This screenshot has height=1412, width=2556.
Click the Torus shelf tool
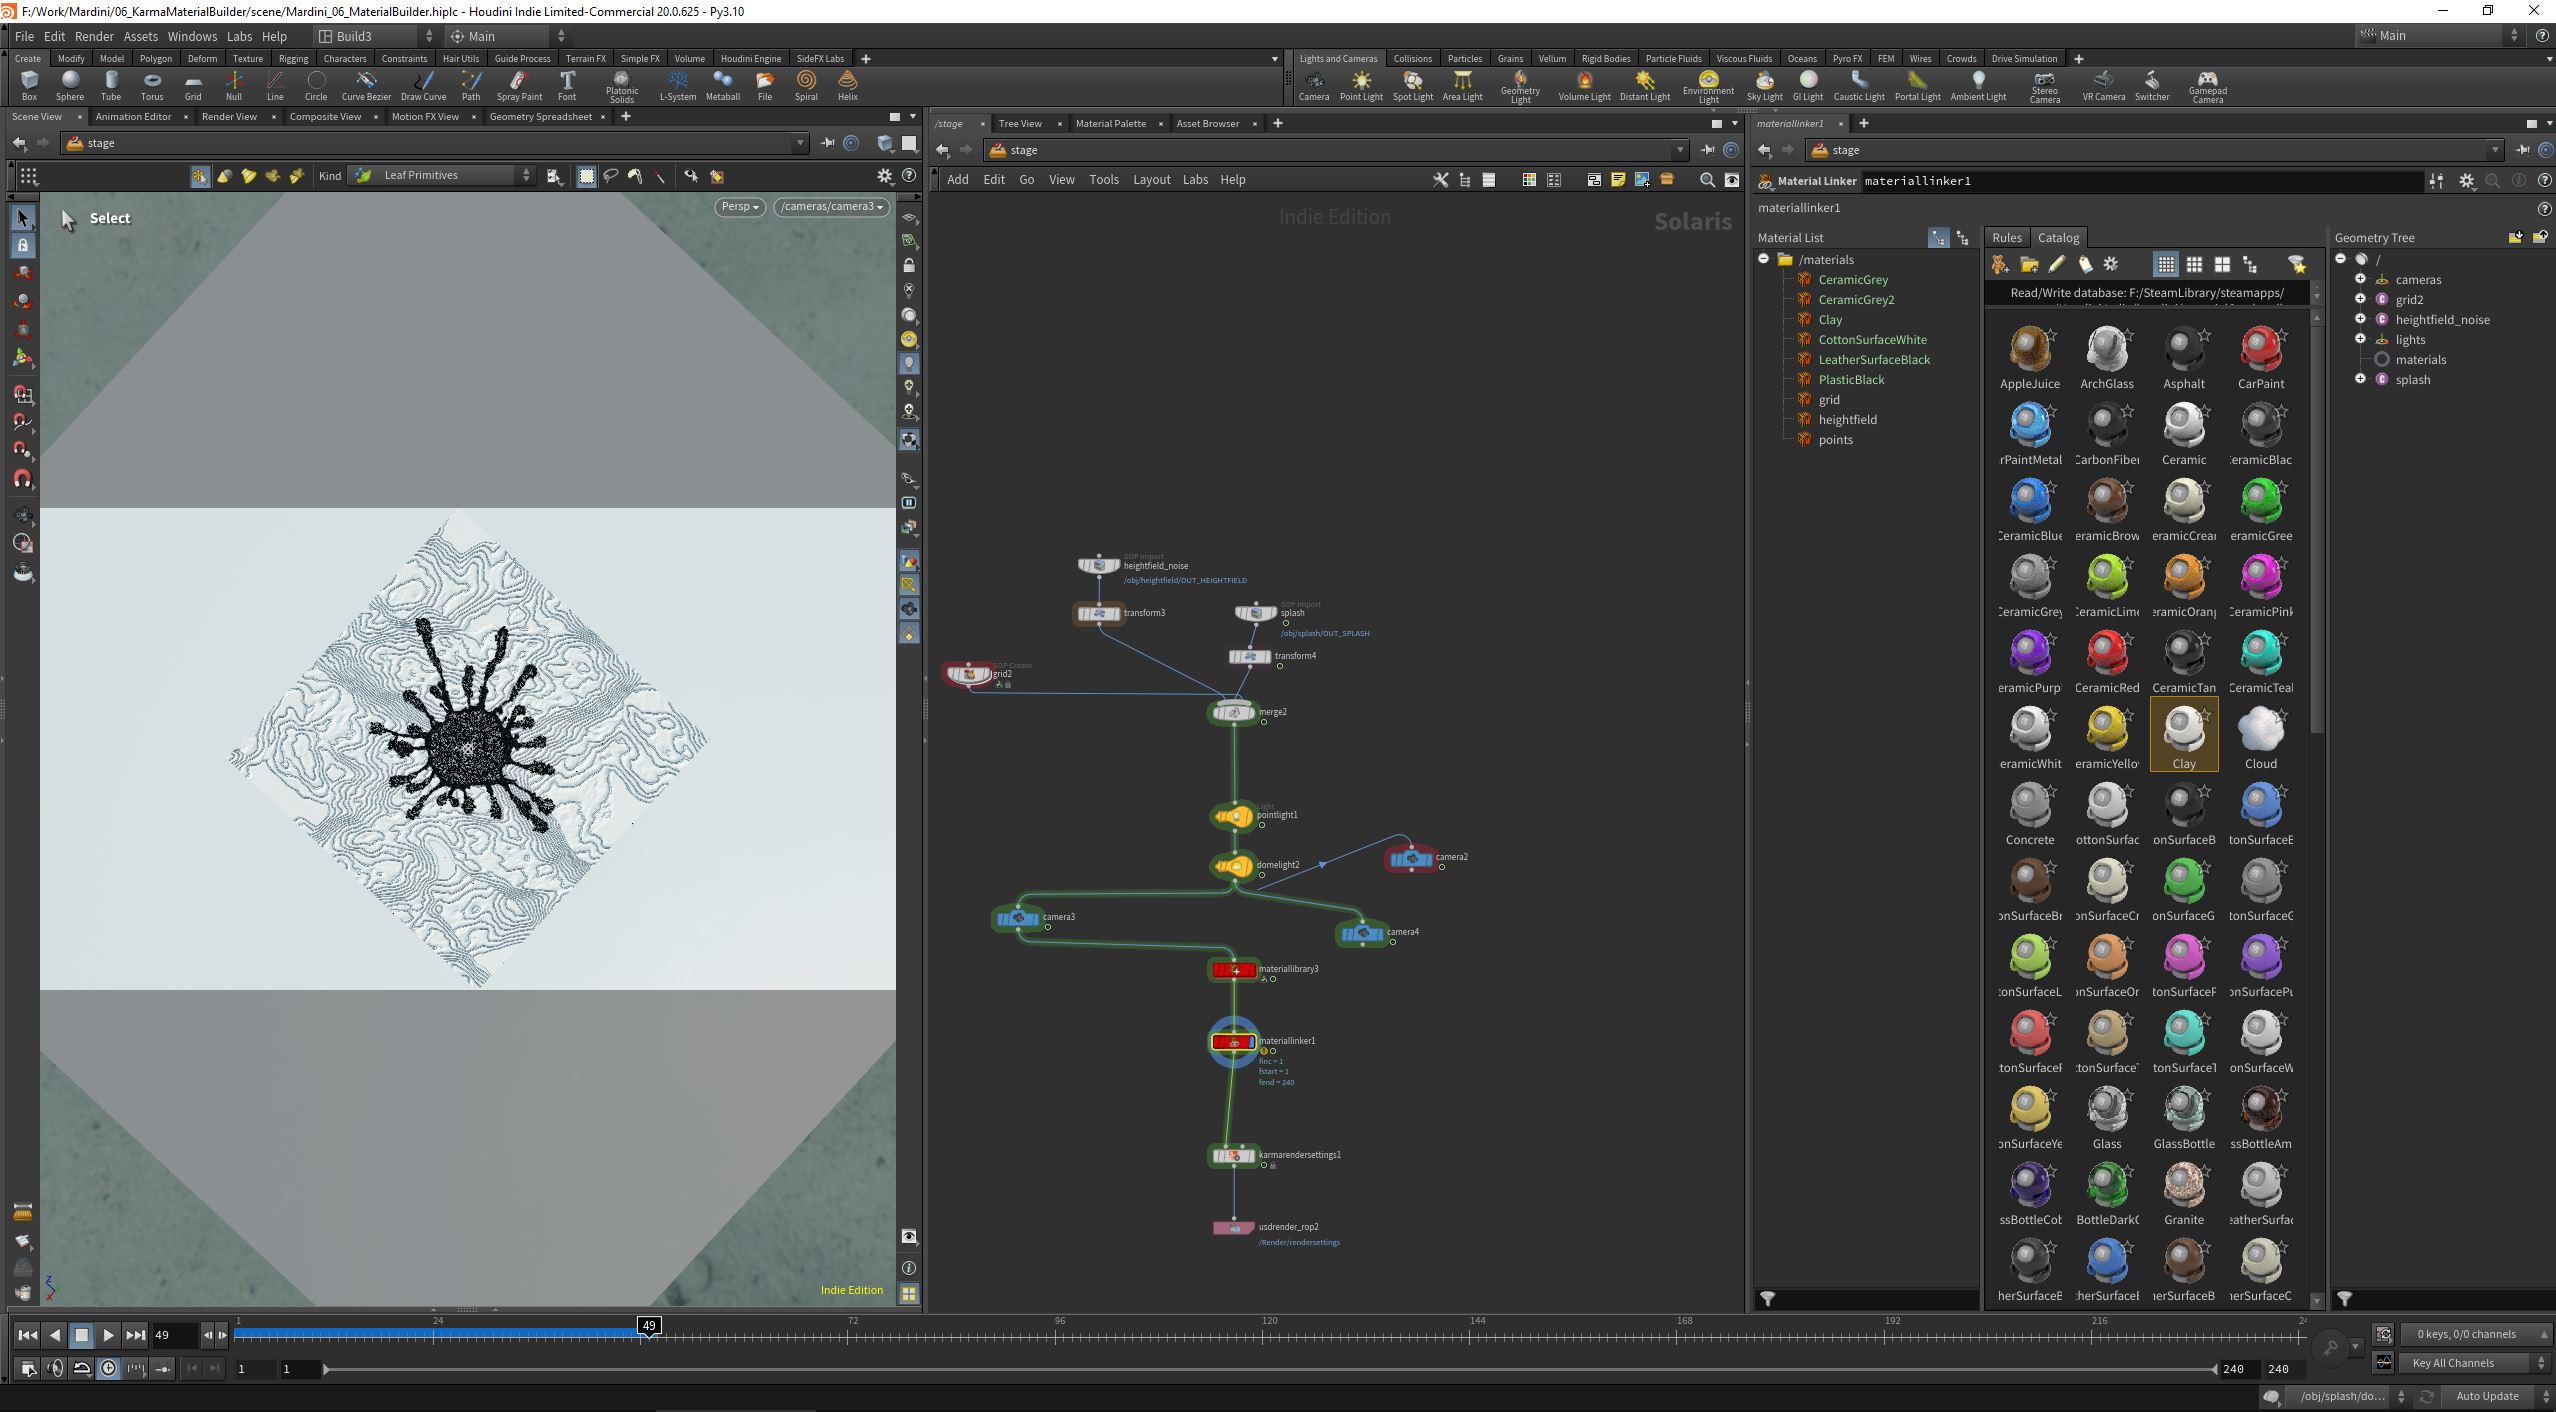tap(152, 85)
